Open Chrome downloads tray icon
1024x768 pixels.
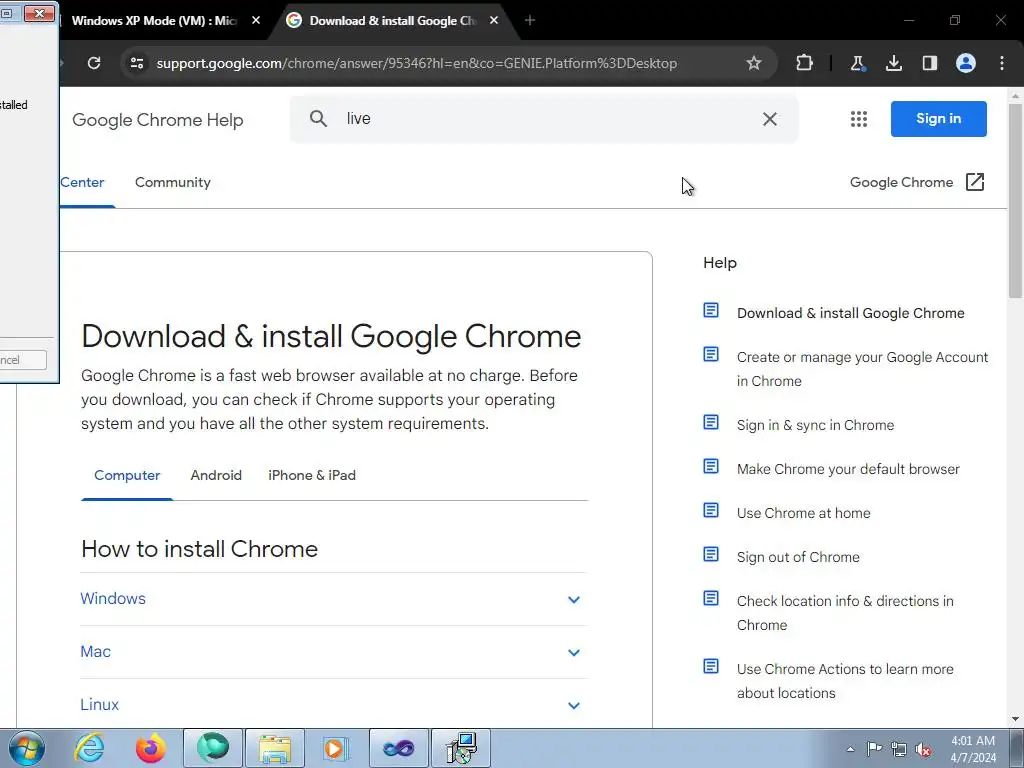tap(893, 63)
